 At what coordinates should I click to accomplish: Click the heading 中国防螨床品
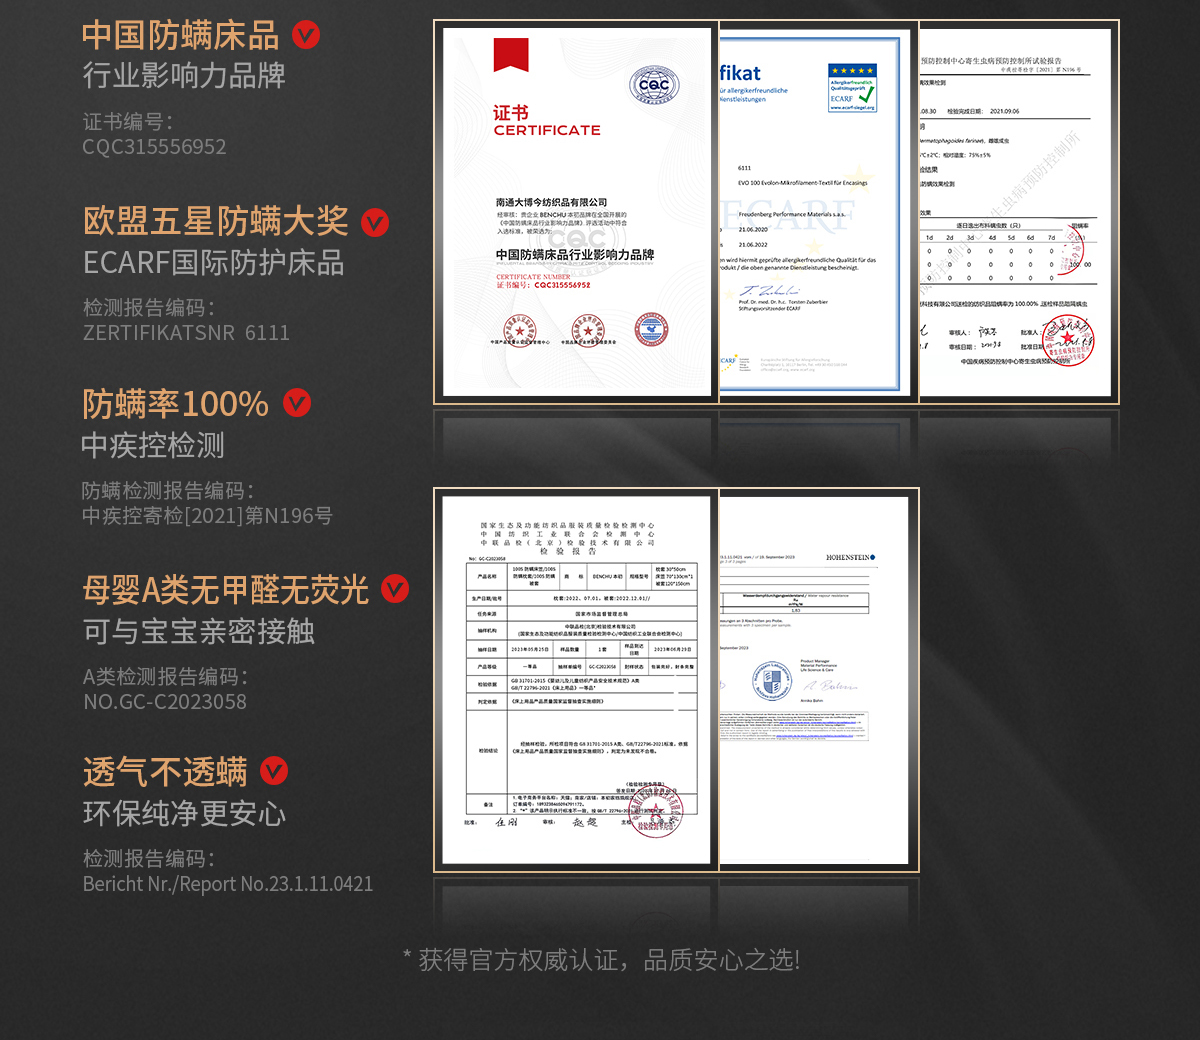181,36
